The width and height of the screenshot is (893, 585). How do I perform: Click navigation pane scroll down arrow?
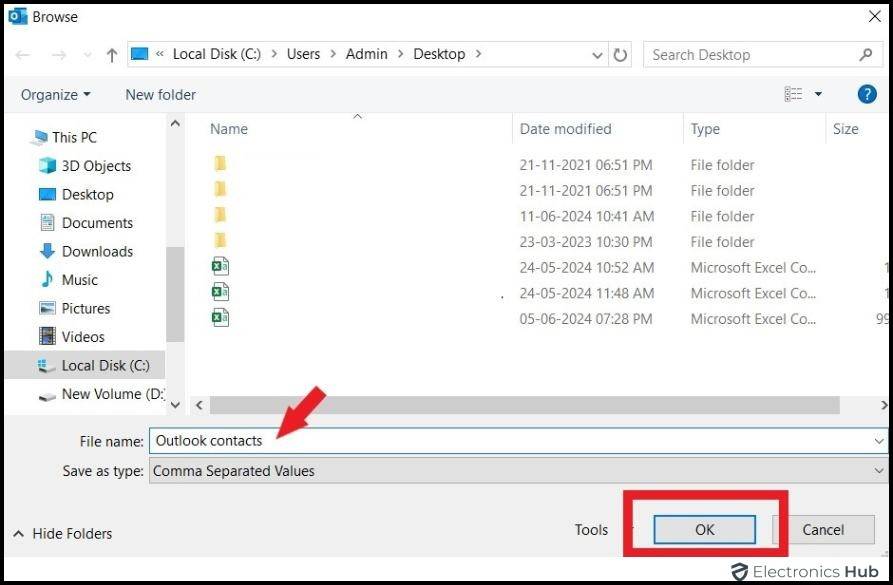(x=175, y=405)
